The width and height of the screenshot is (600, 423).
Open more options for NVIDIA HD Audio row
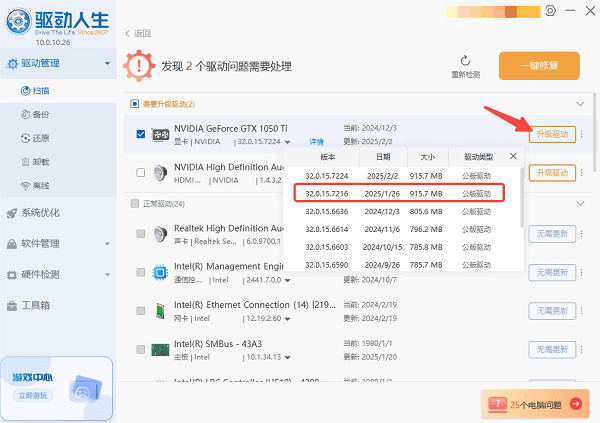[x=582, y=173]
